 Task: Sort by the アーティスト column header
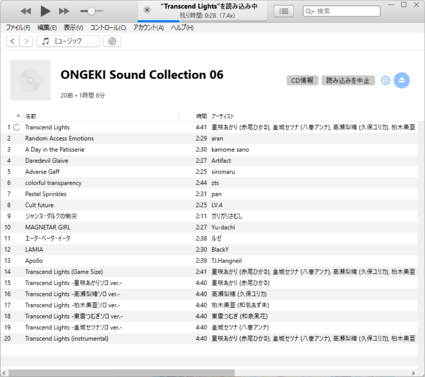tap(223, 116)
